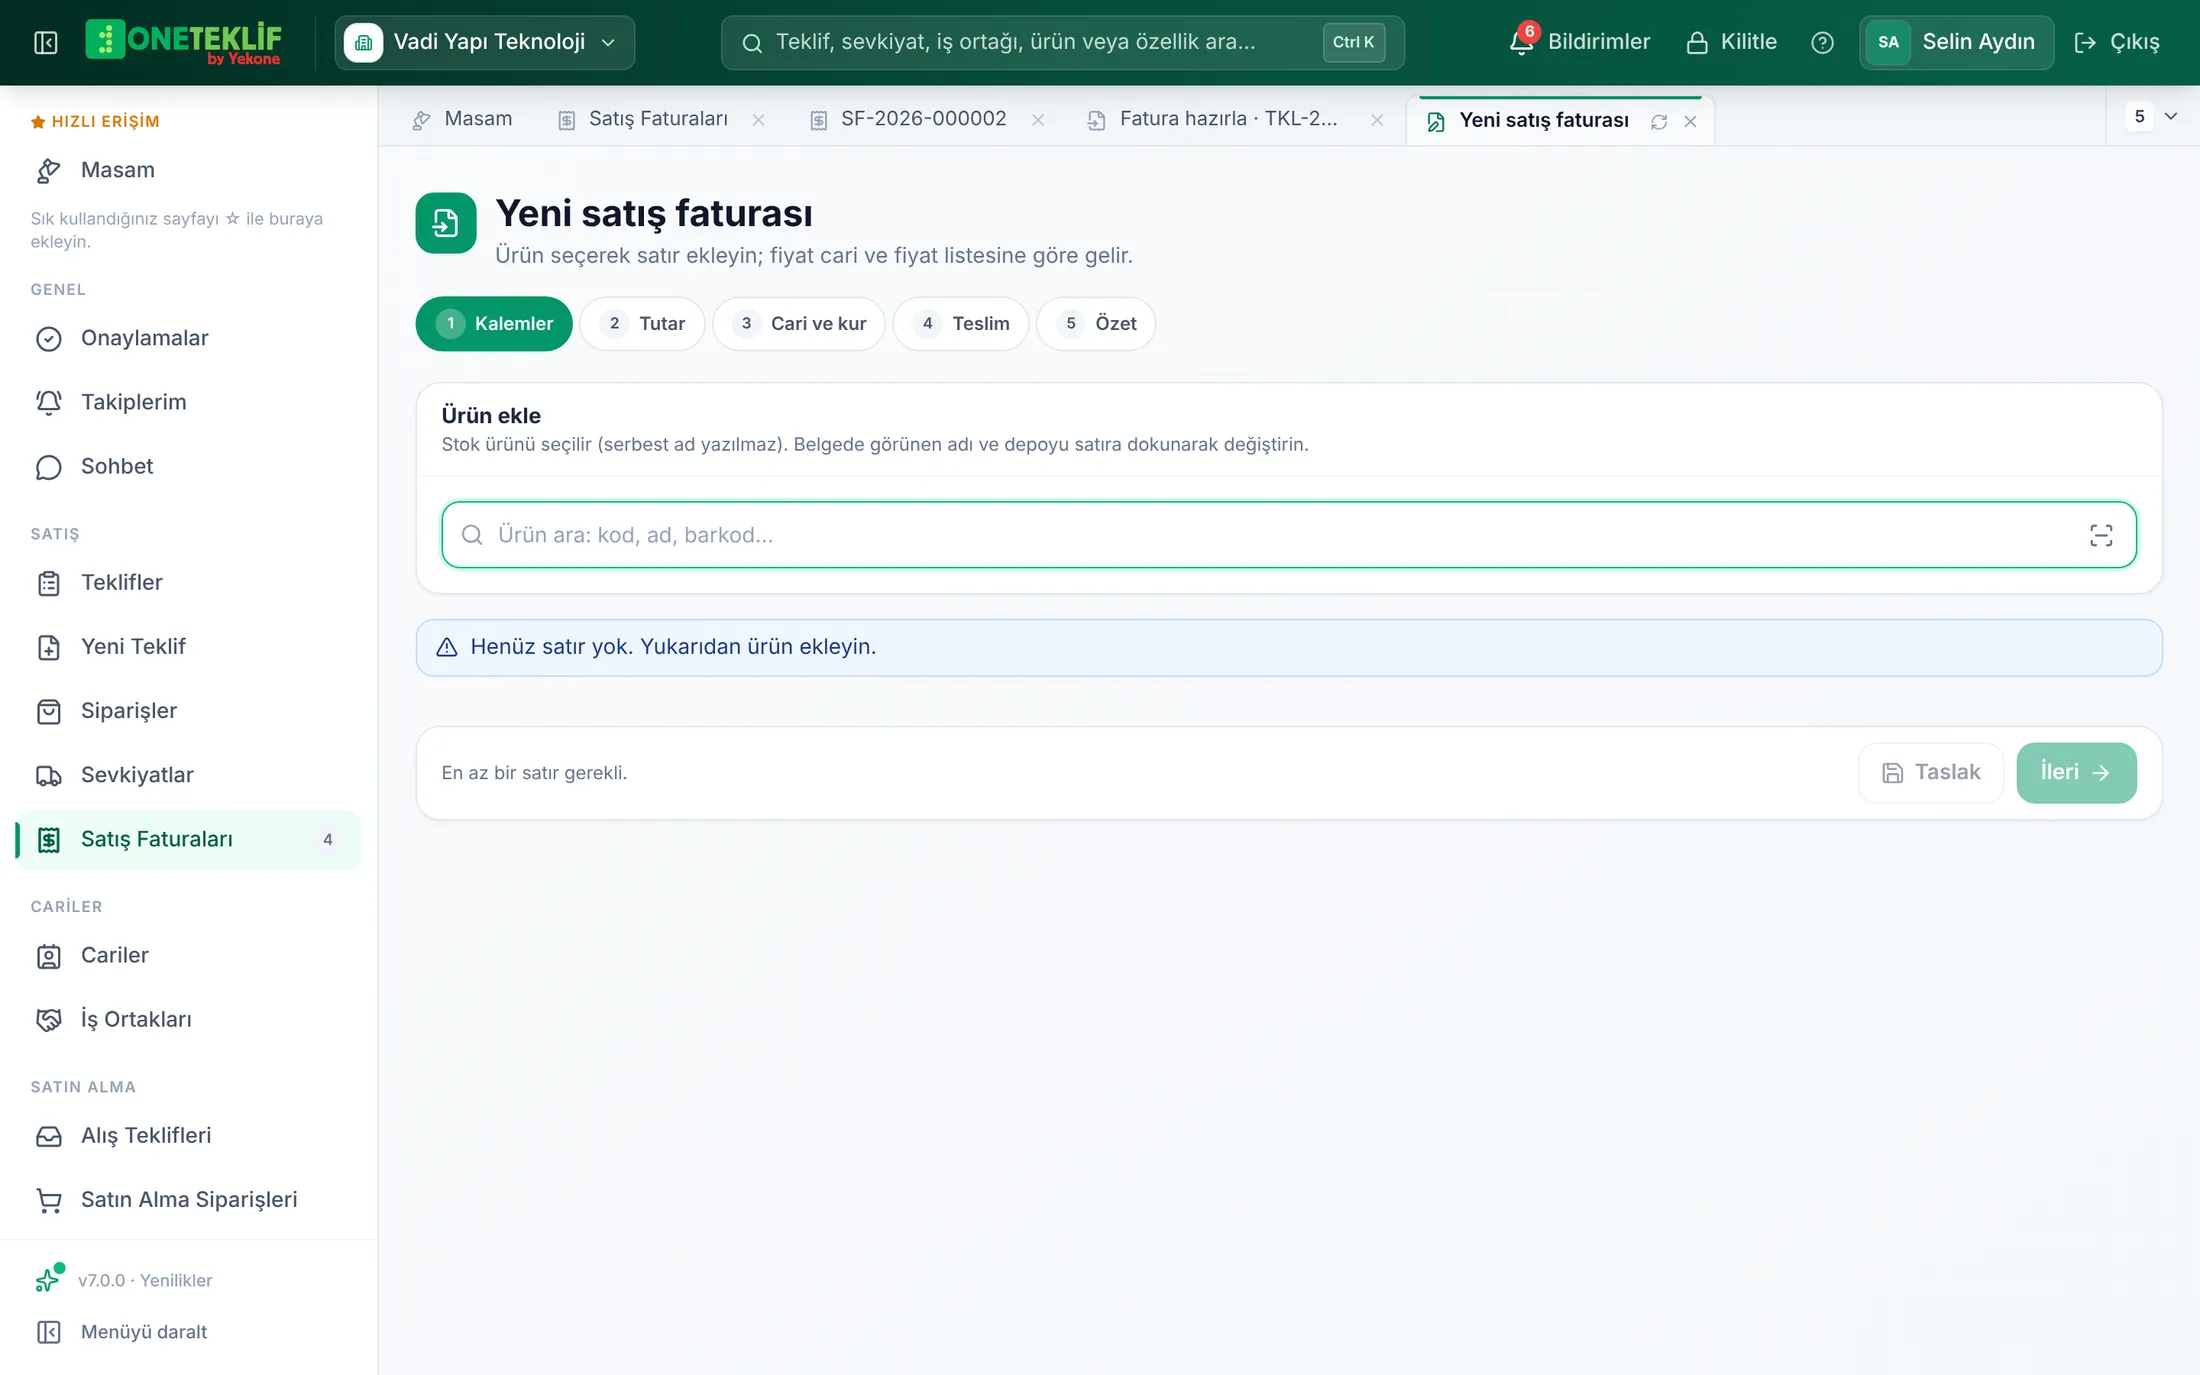Close the Satış Faturaları tab
The height and width of the screenshot is (1375, 2200).
coord(759,120)
